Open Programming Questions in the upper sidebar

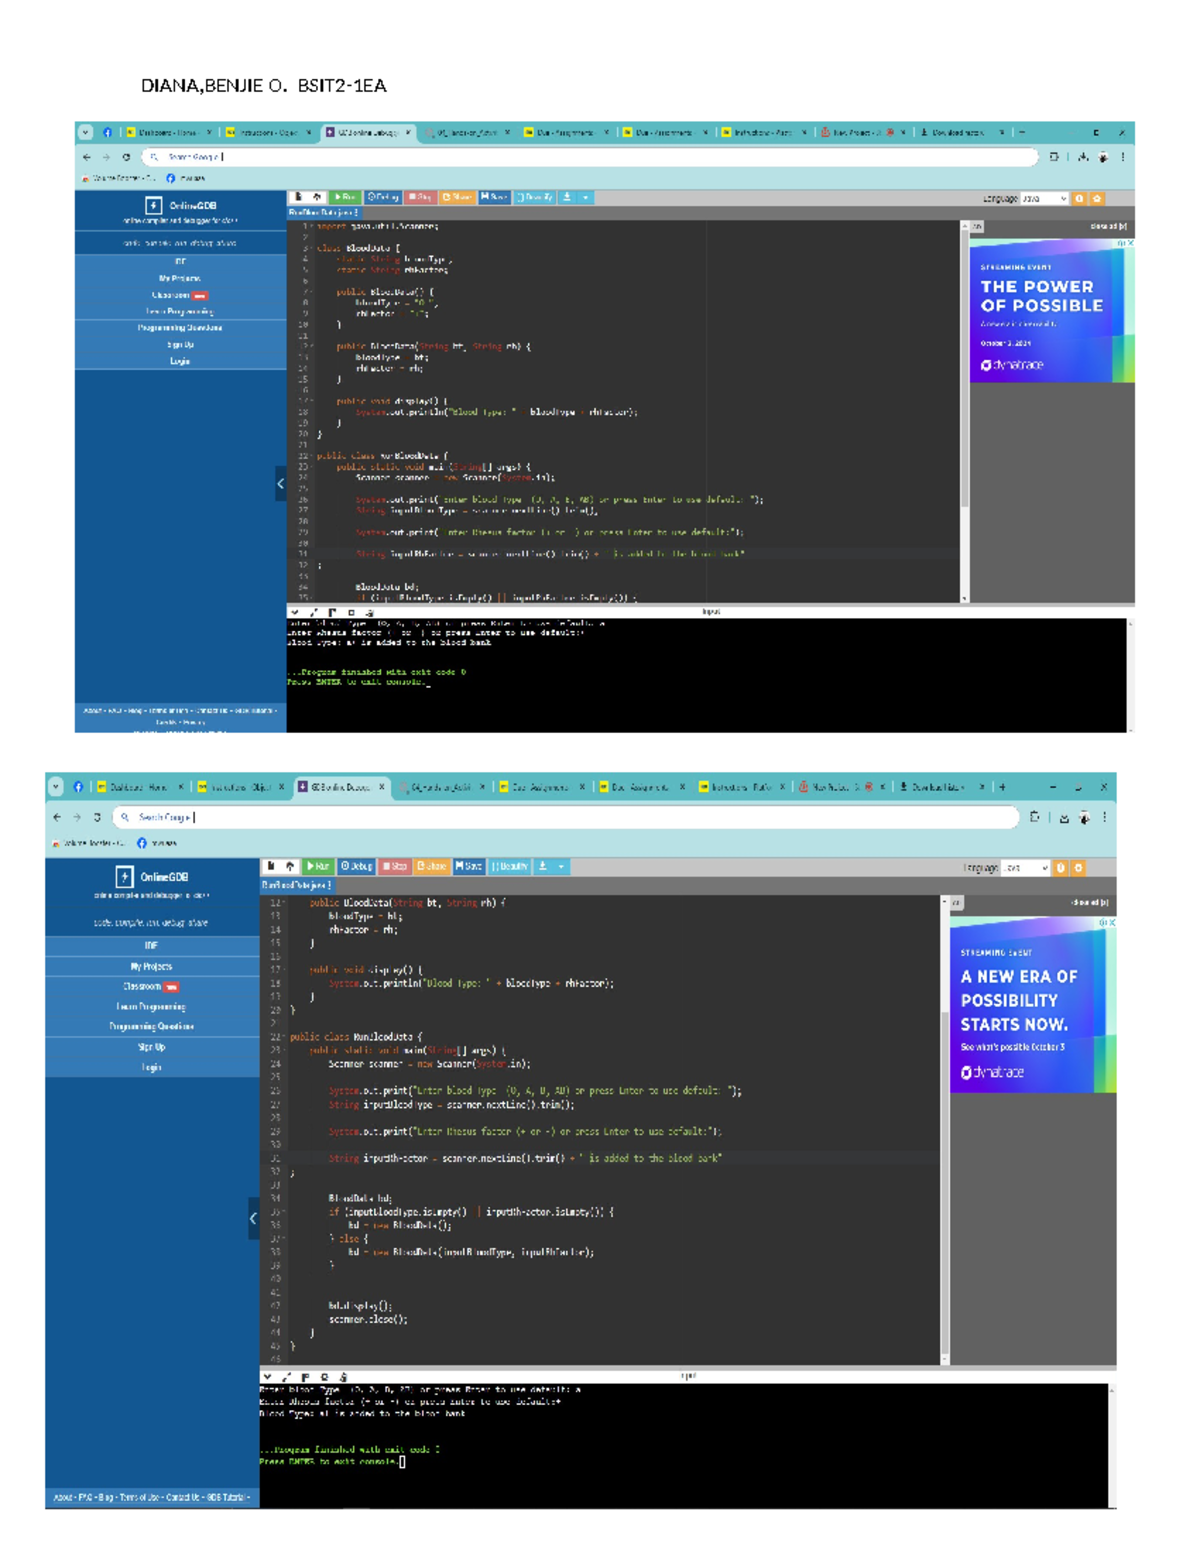[x=180, y=328]
